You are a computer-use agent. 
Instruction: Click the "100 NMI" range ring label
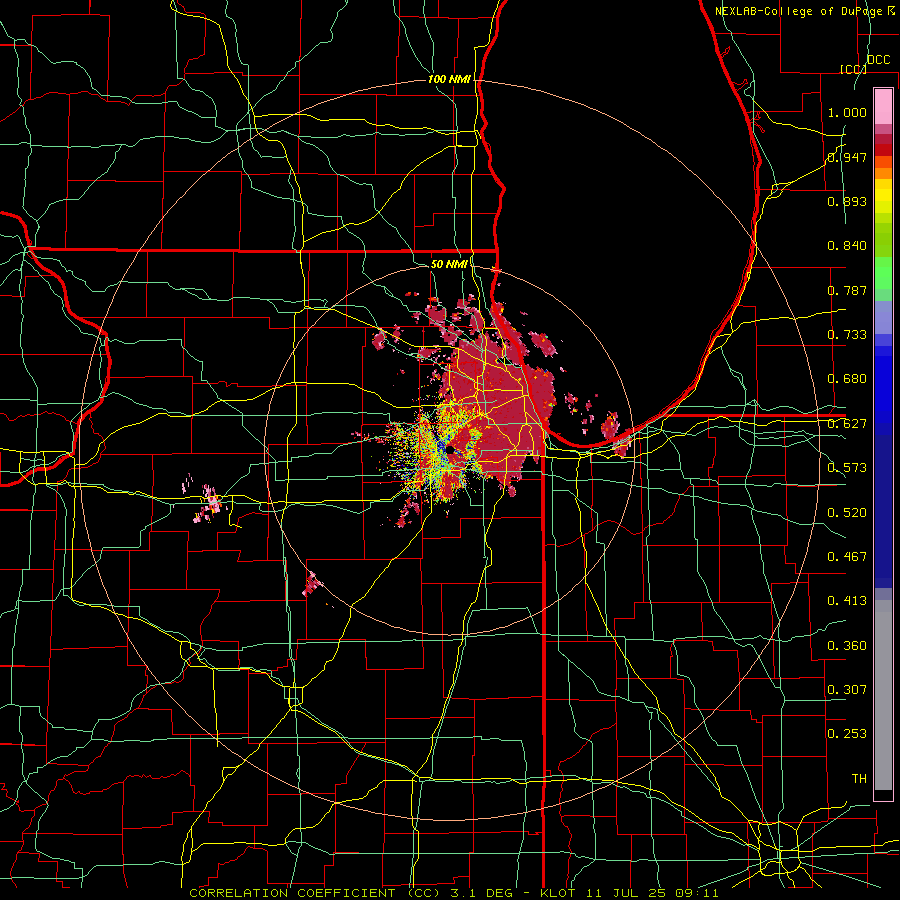pos(449,79)
